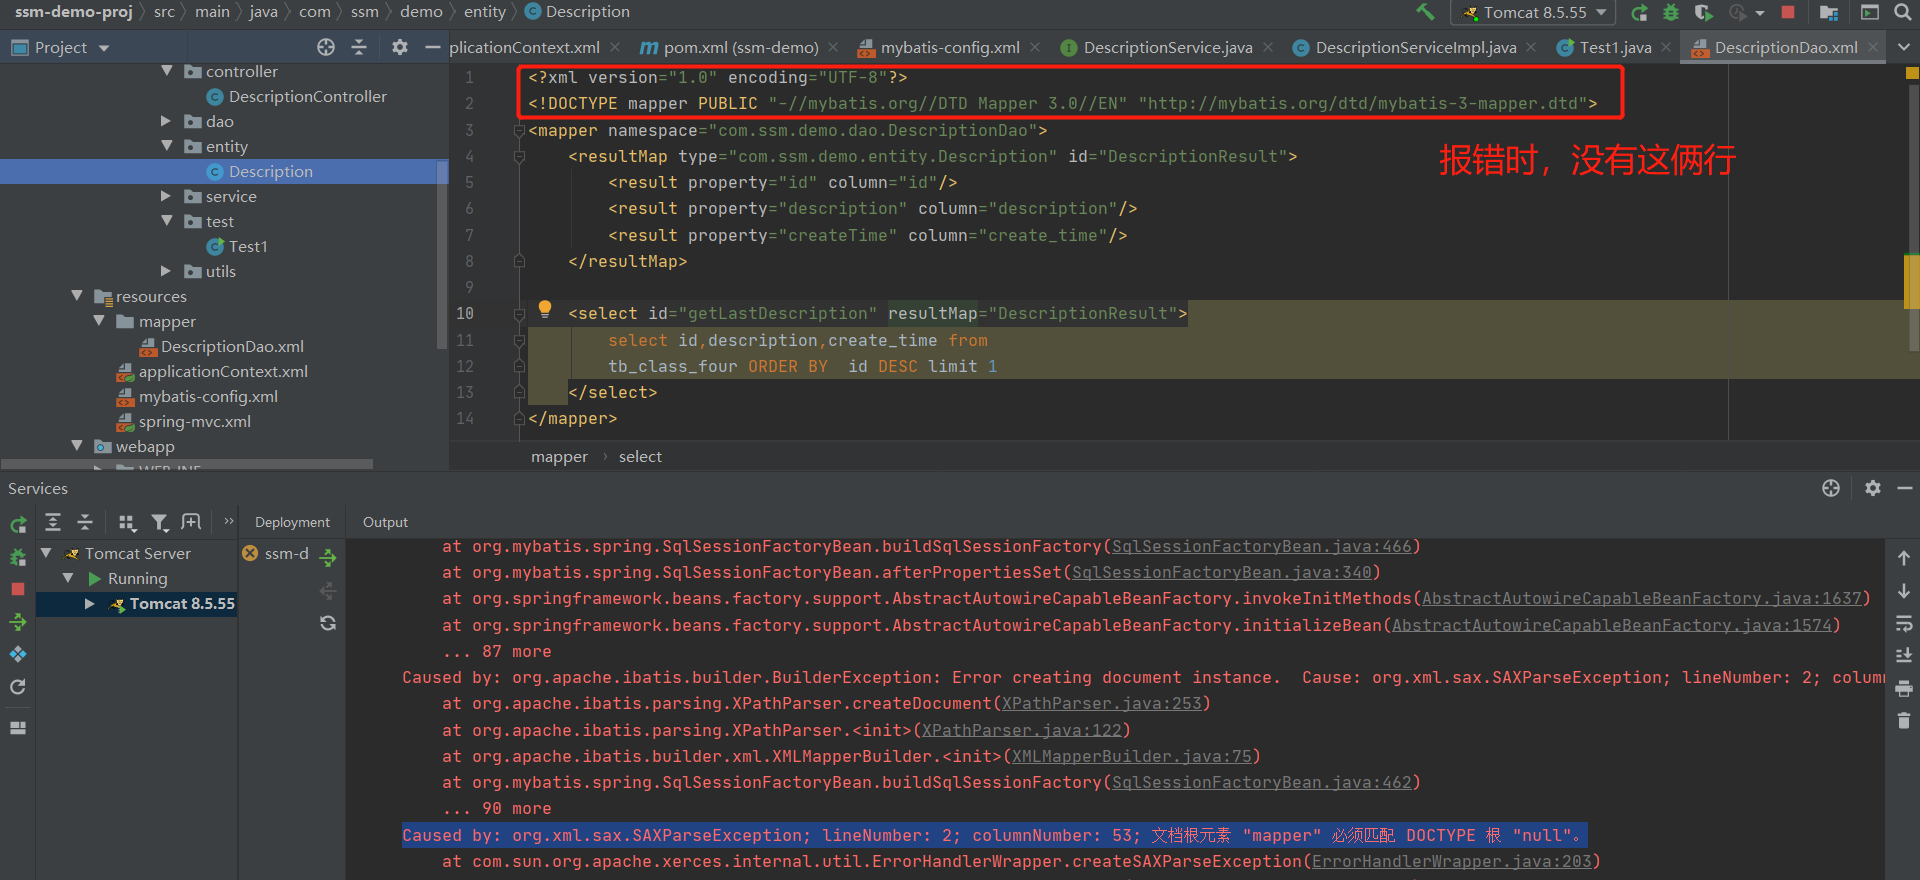Click the yellow light bulb intention icon
This screenshot has height=880, width=1920.
click(545, 310)
